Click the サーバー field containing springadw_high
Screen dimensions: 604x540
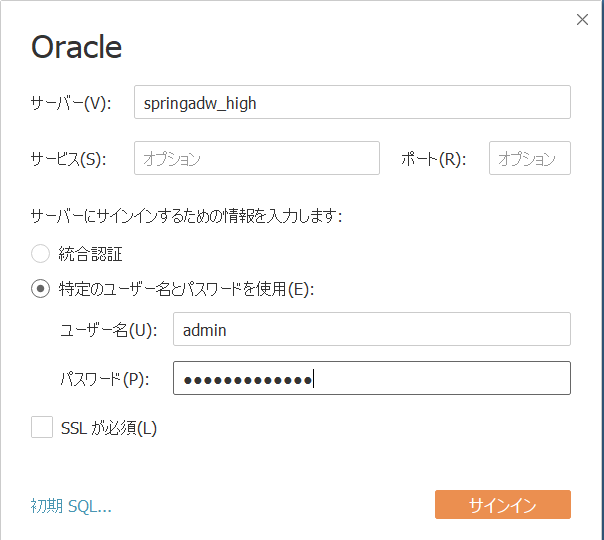click(352, 102)
